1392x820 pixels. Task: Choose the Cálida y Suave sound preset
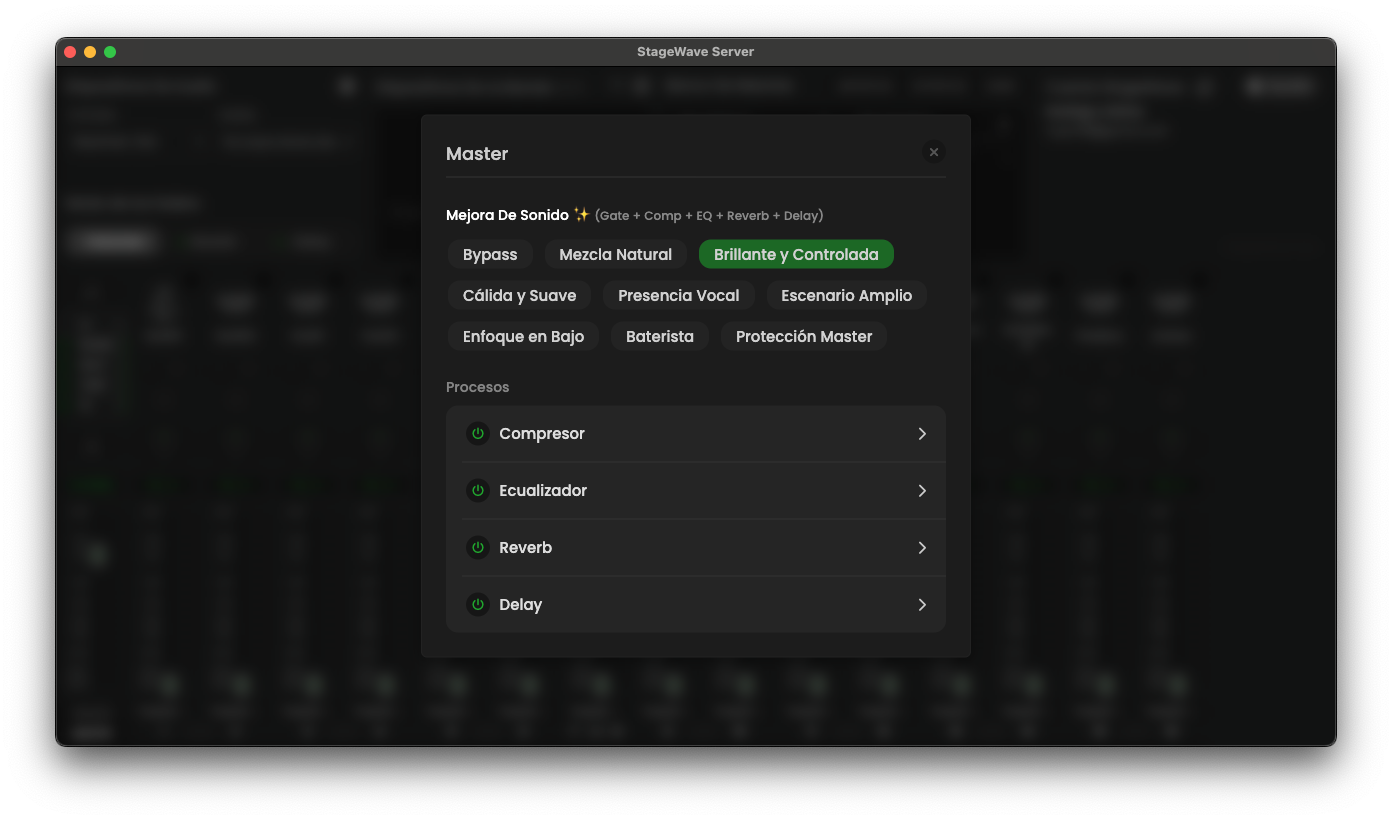point(519,295)
